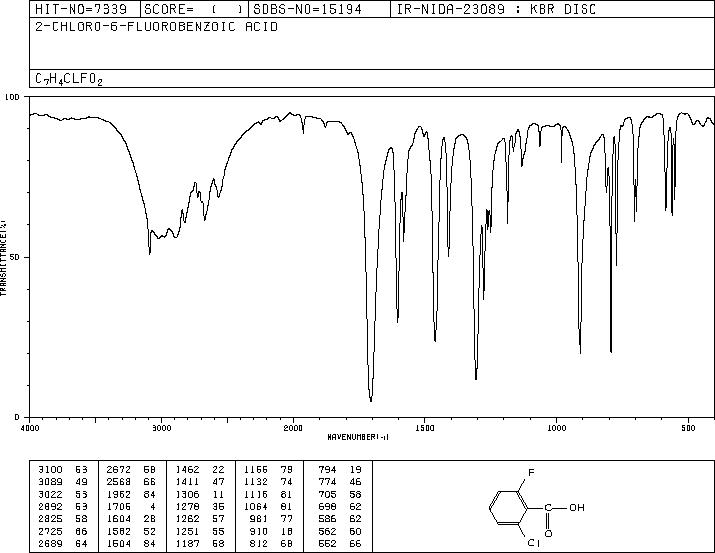Select the 1582 peak table entry
This screenshot has height=553, width=715.
(x=131, y=532)
